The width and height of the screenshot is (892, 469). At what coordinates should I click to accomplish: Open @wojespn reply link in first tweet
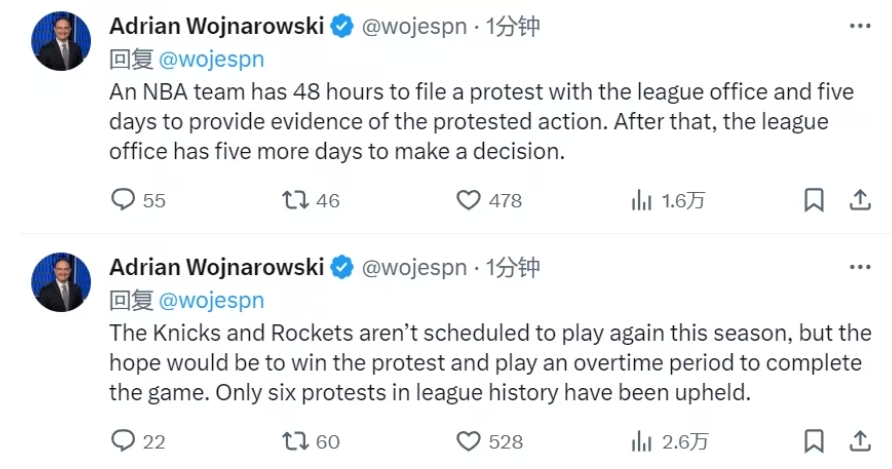pos(211,59)
